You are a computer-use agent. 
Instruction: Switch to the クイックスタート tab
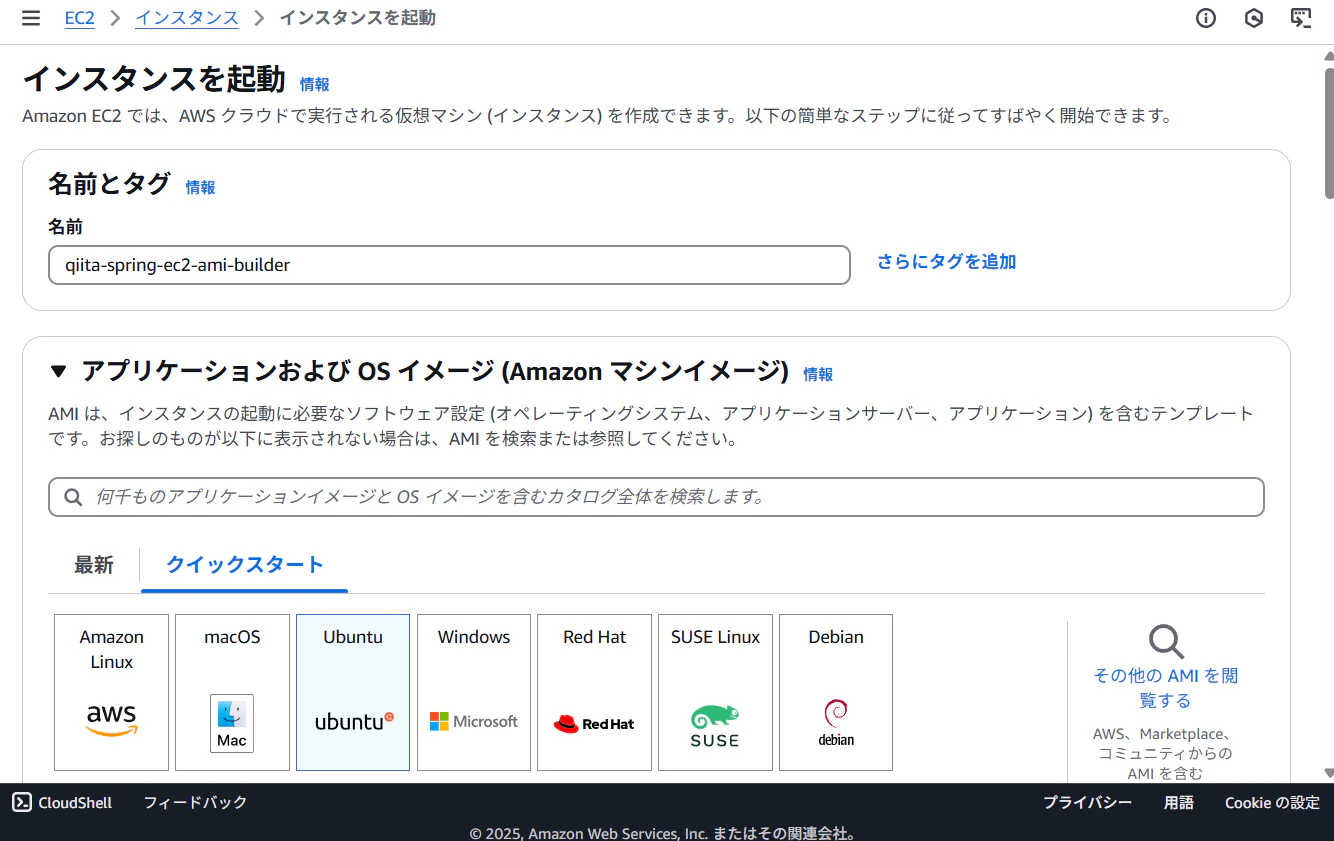pos(245,565)
